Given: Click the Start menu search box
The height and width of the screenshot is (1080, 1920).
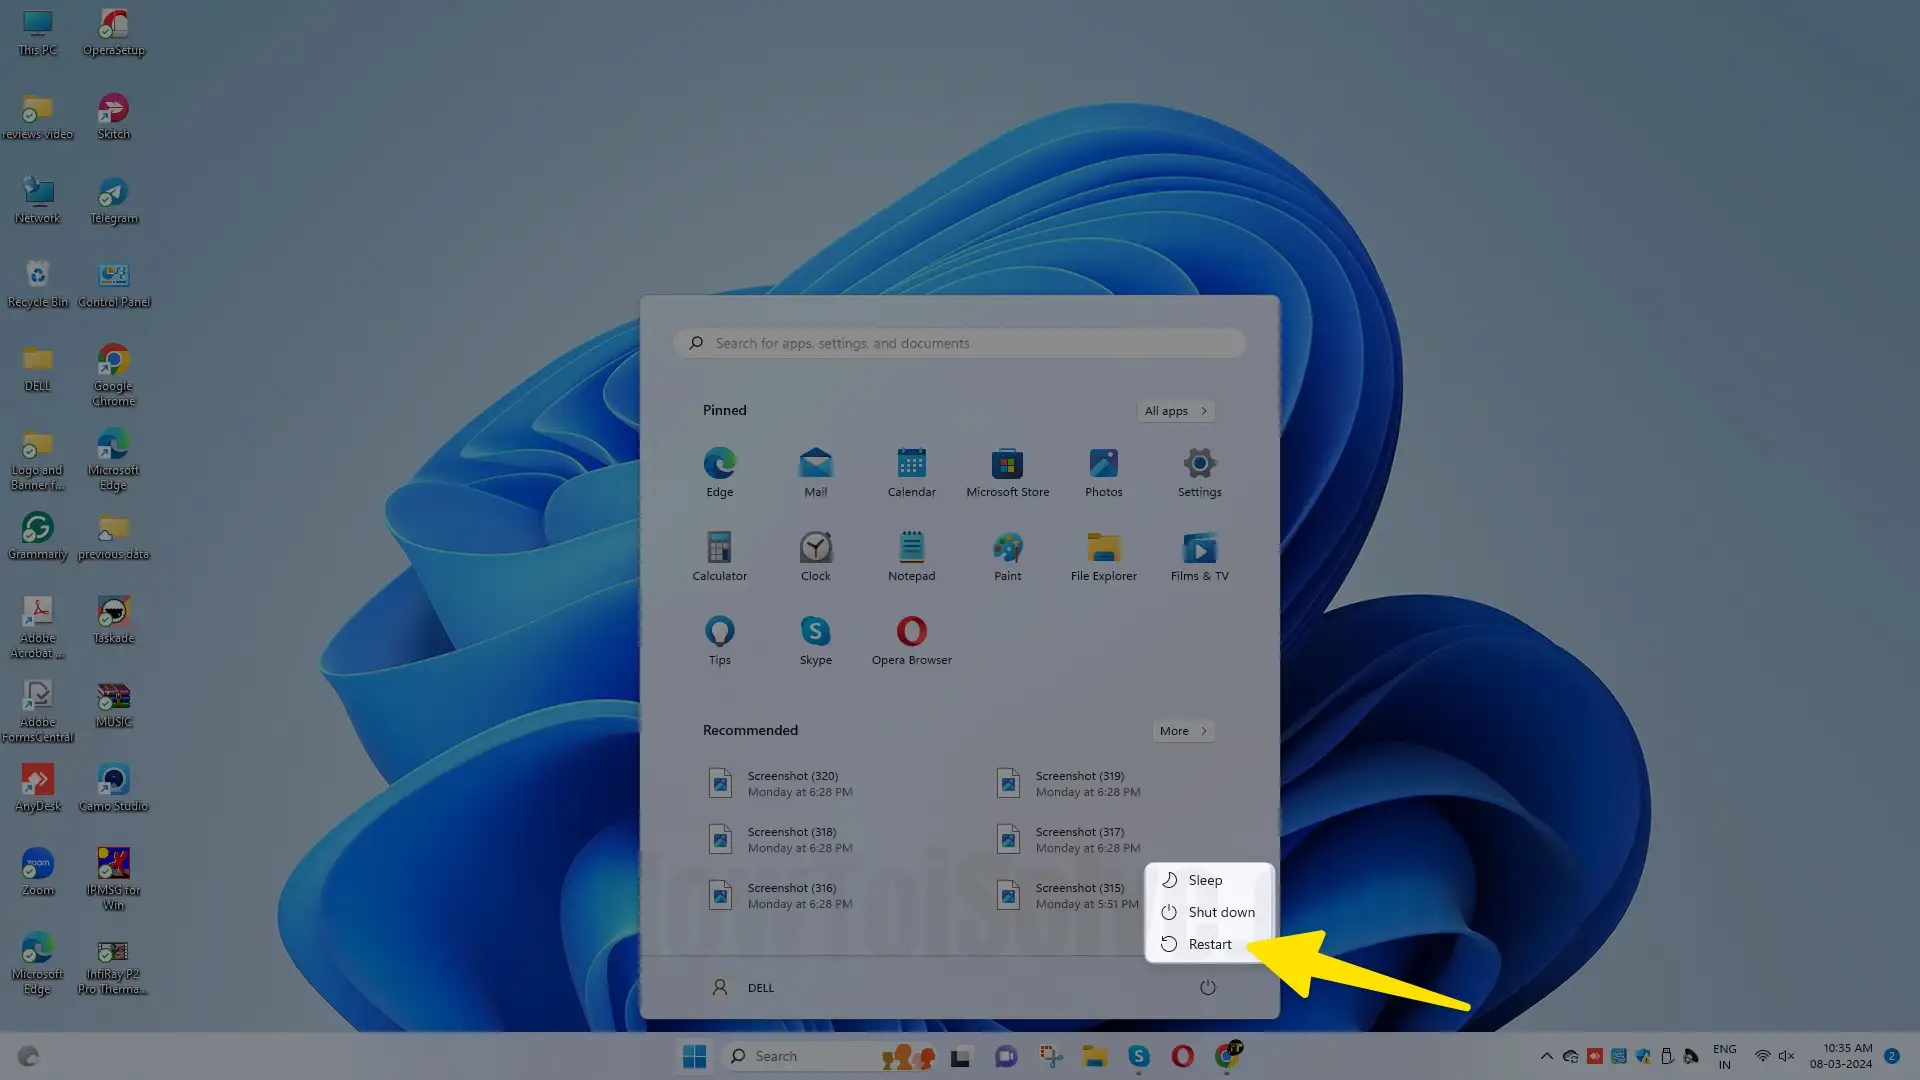Looking at the screenshot, I should (959, 343).
